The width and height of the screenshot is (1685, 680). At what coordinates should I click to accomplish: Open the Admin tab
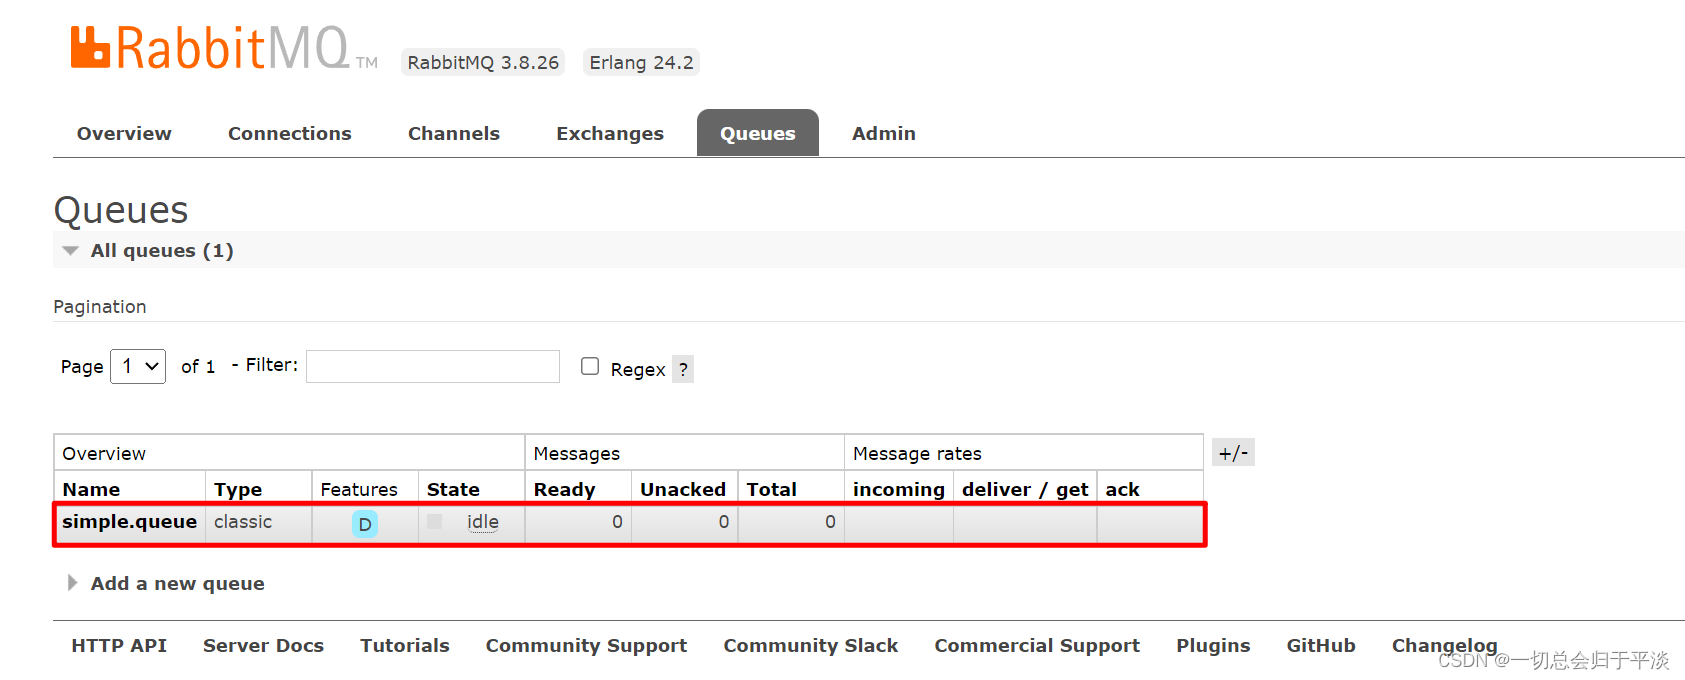click(884, 133)
